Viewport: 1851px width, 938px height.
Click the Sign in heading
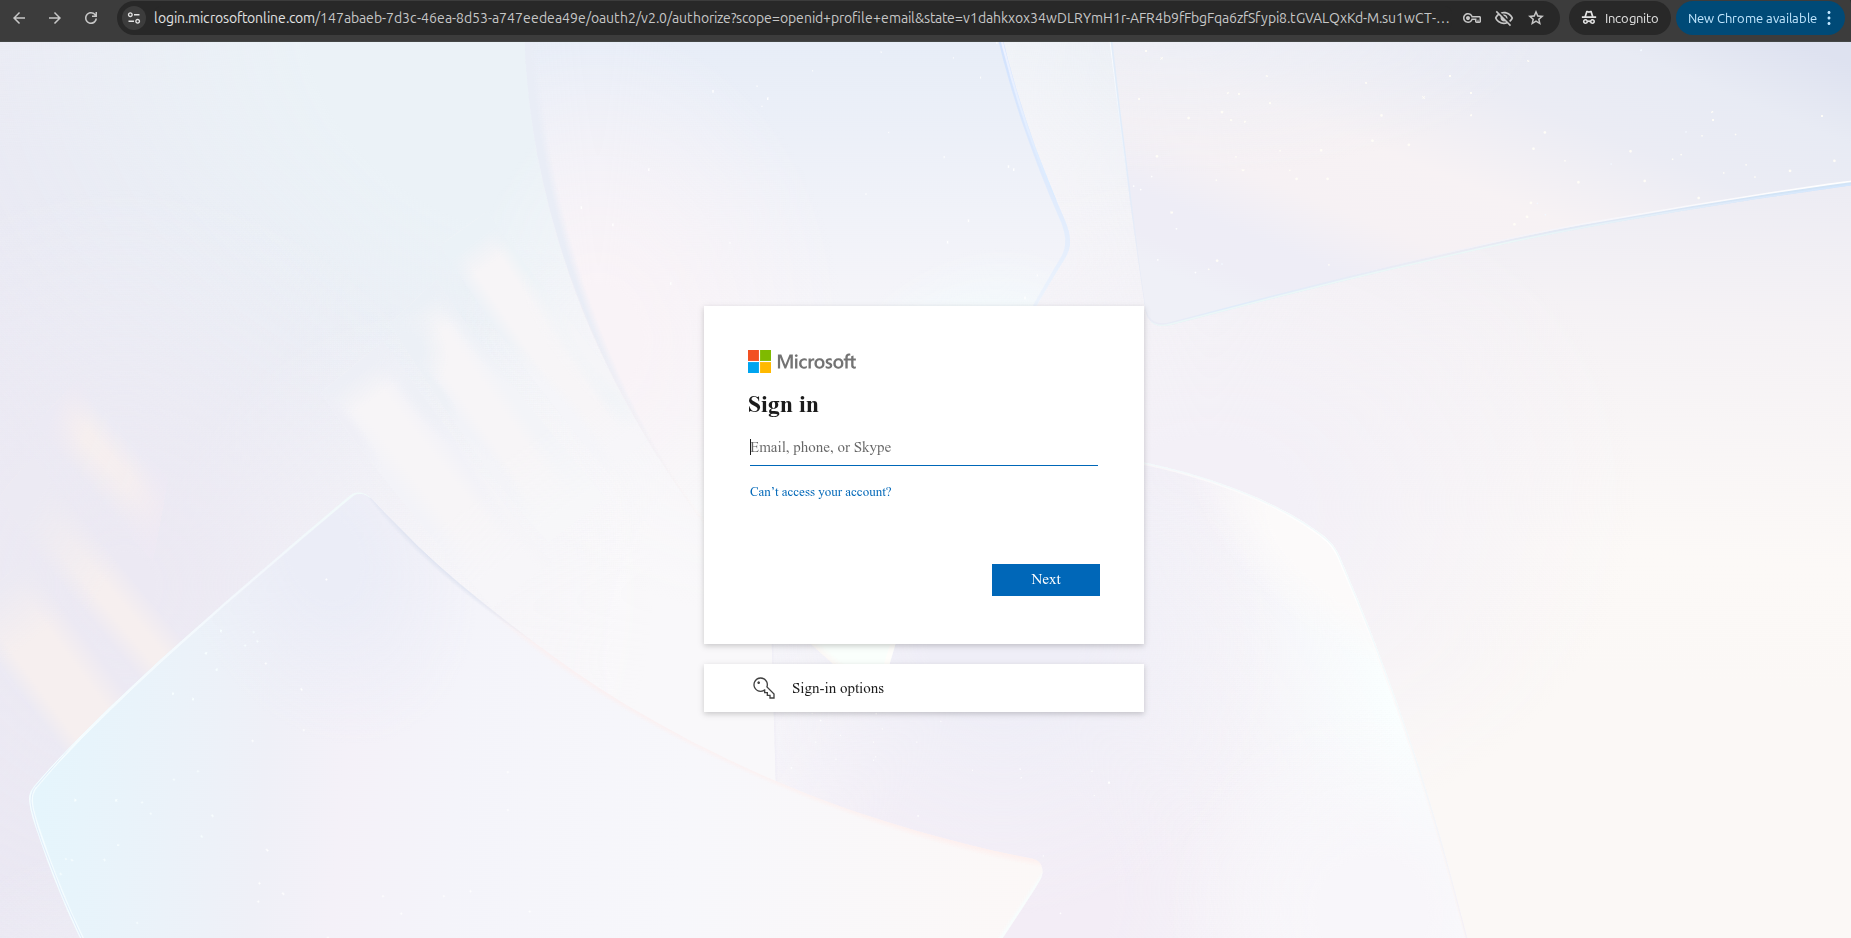coord(783,405)
